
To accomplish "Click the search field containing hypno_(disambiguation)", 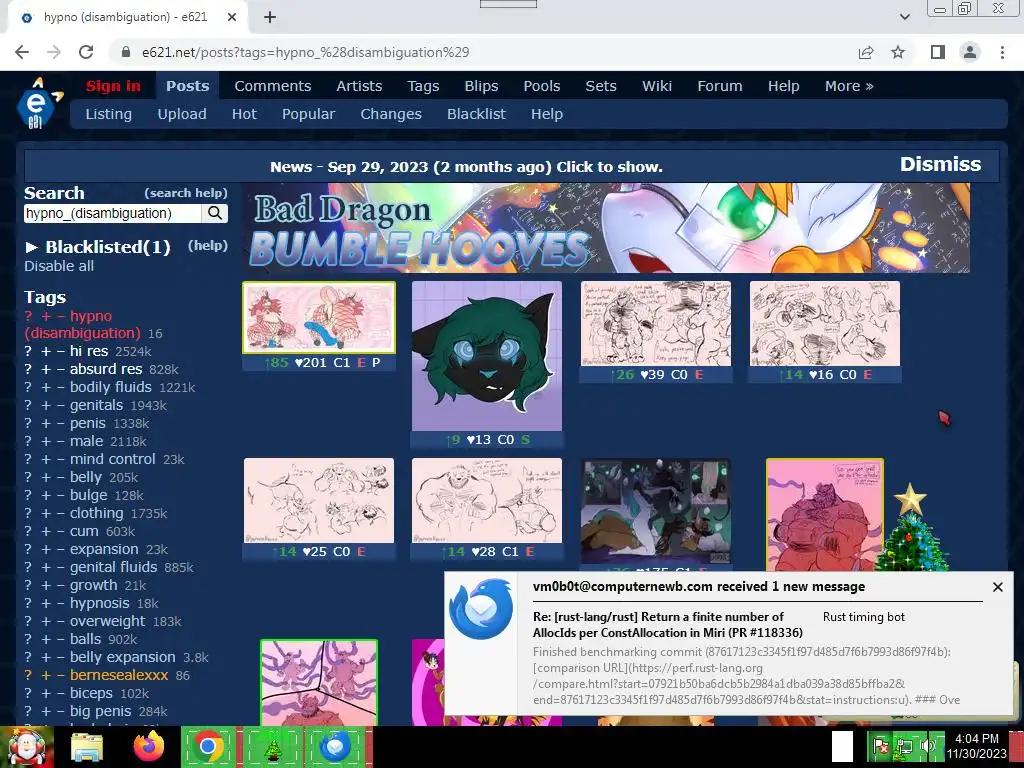I will point(113,214).
